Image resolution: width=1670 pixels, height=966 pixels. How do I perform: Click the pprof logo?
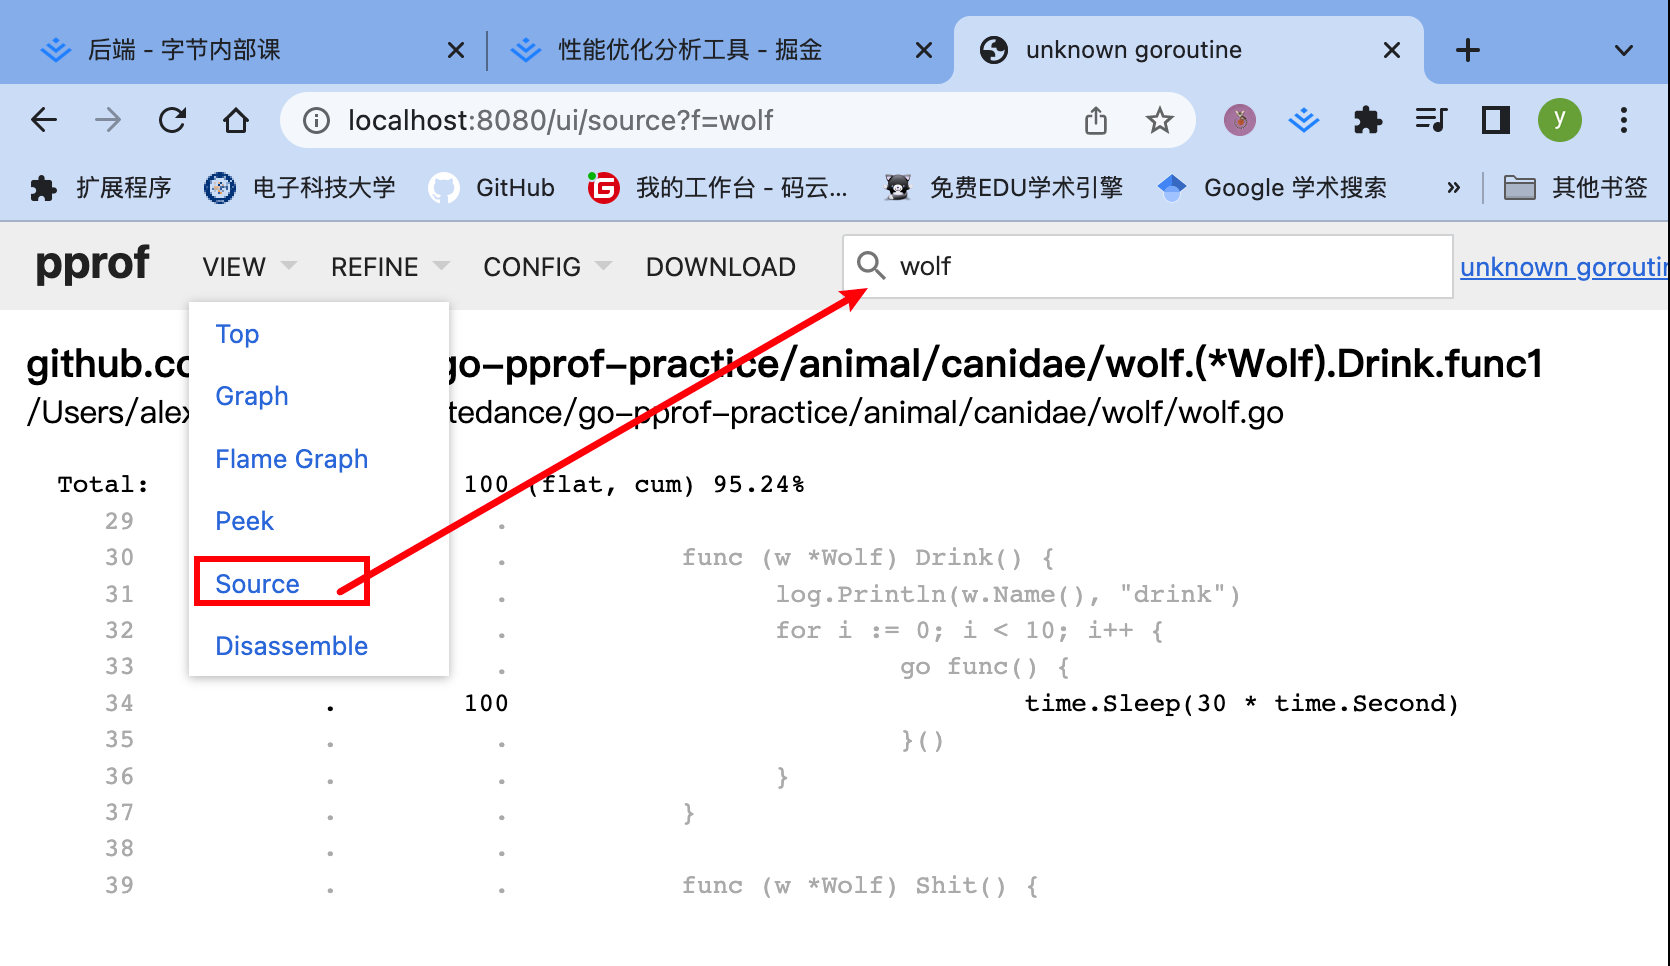(92, 265)
